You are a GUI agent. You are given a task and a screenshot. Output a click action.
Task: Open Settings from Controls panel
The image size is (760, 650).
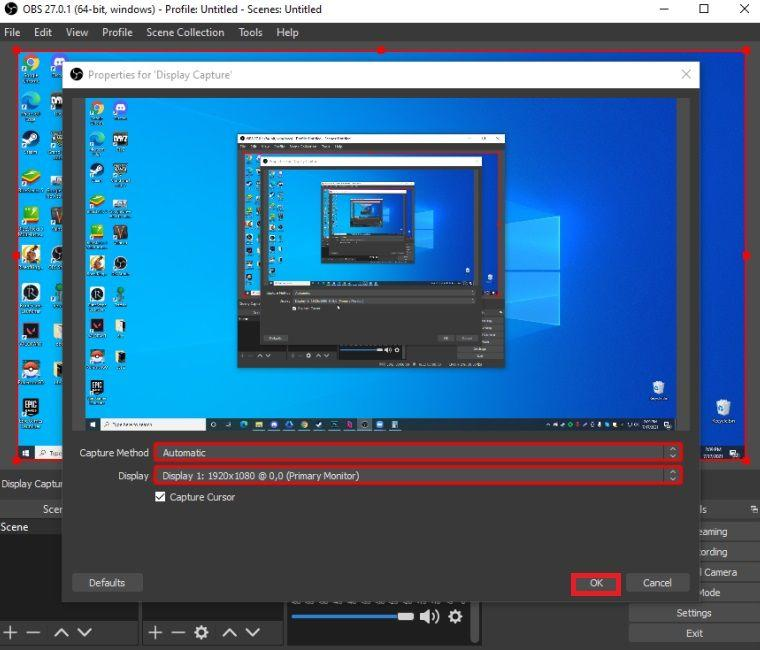(x=694, y=613)
